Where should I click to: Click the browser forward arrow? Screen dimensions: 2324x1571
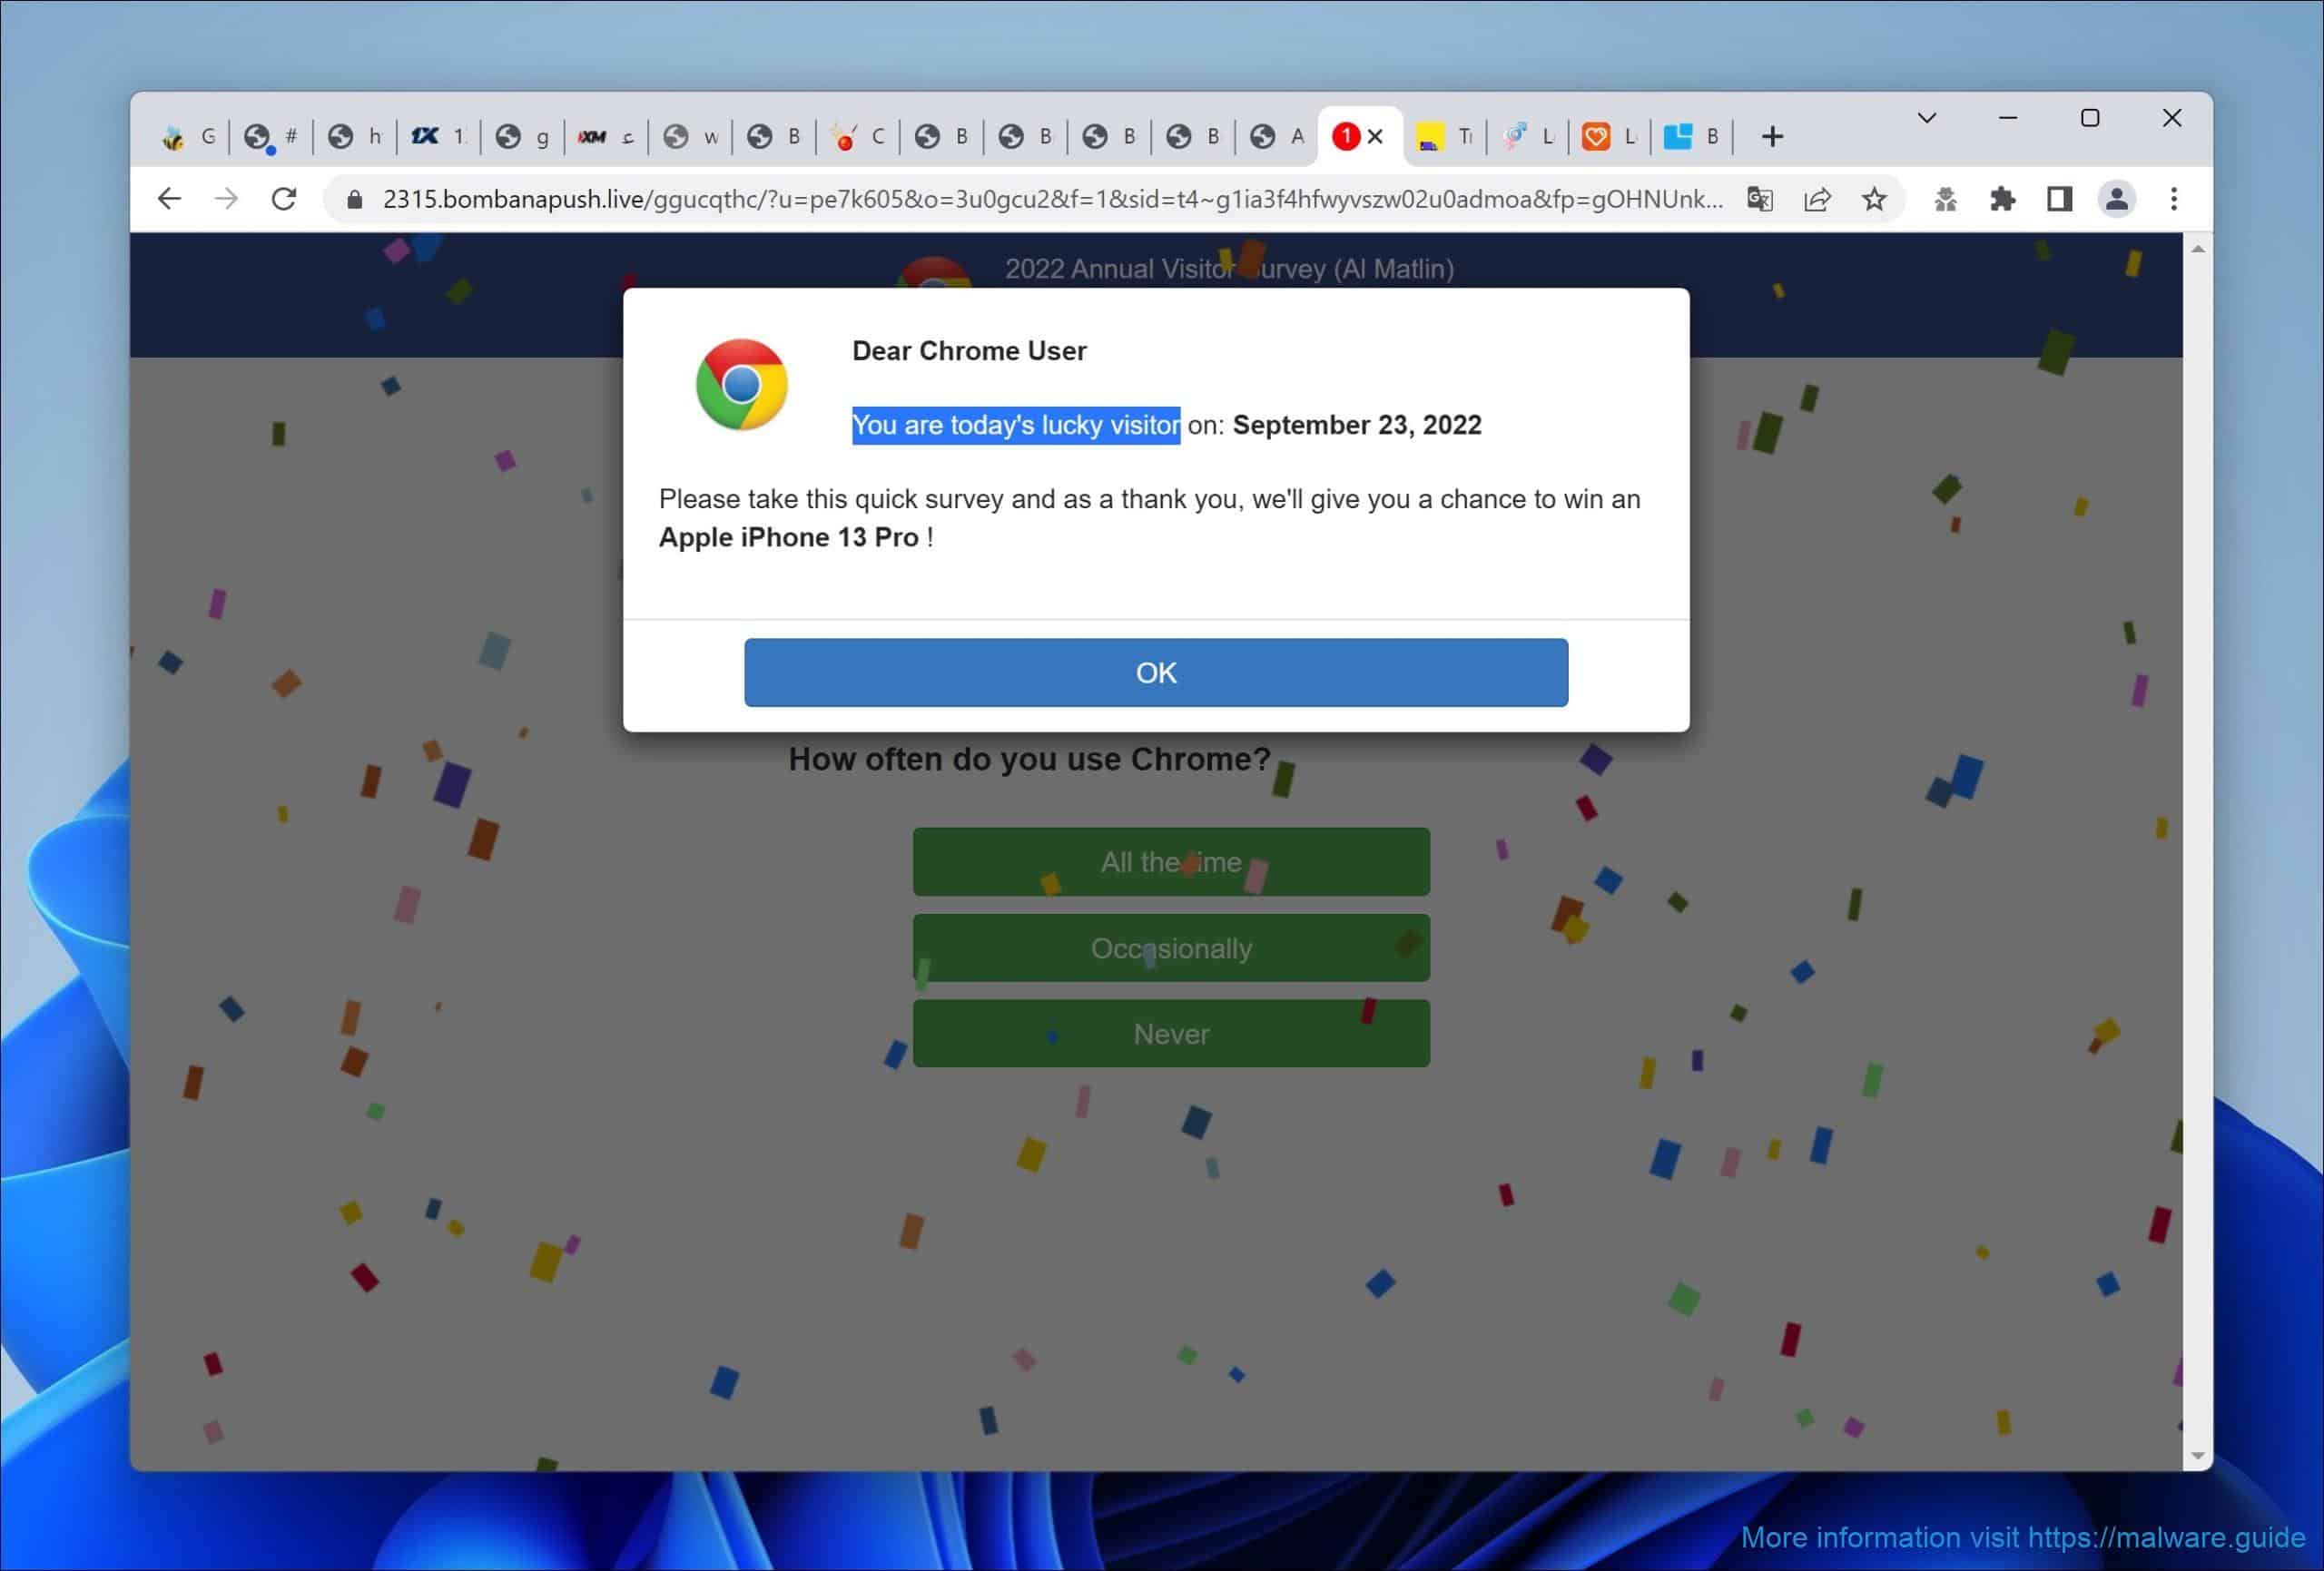[x=226, y=199]
